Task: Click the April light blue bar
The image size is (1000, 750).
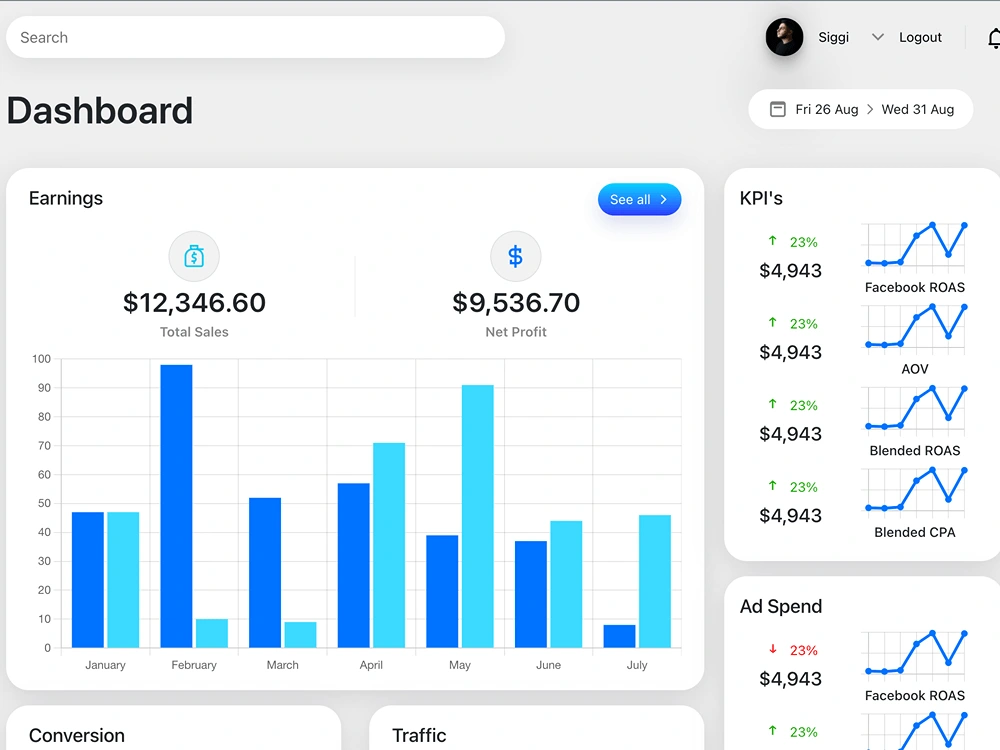Action: (x=389, y=545)
